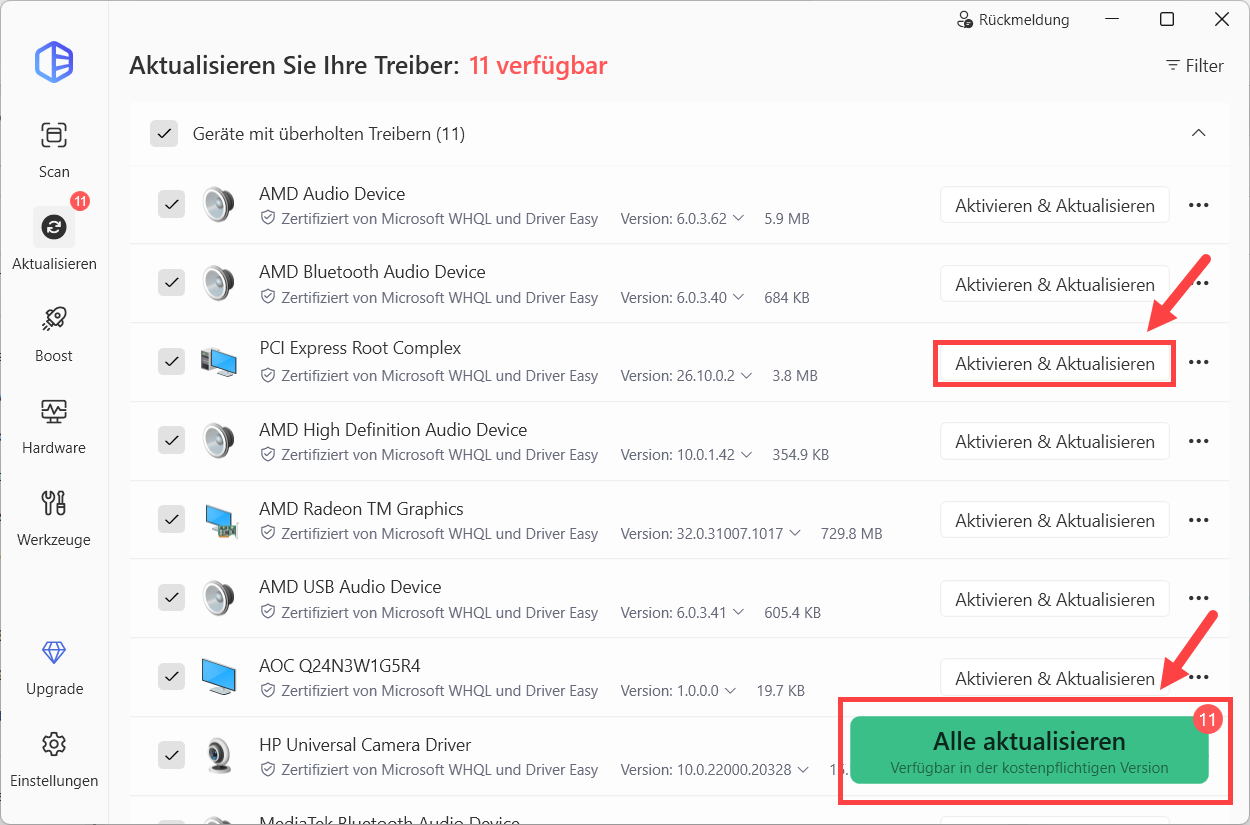The width and height of the screenshot is (1250, 825).
Task: Click the AOC Q24N3W1G5R4 monitor icon
Action: click(x=218, y=677)
